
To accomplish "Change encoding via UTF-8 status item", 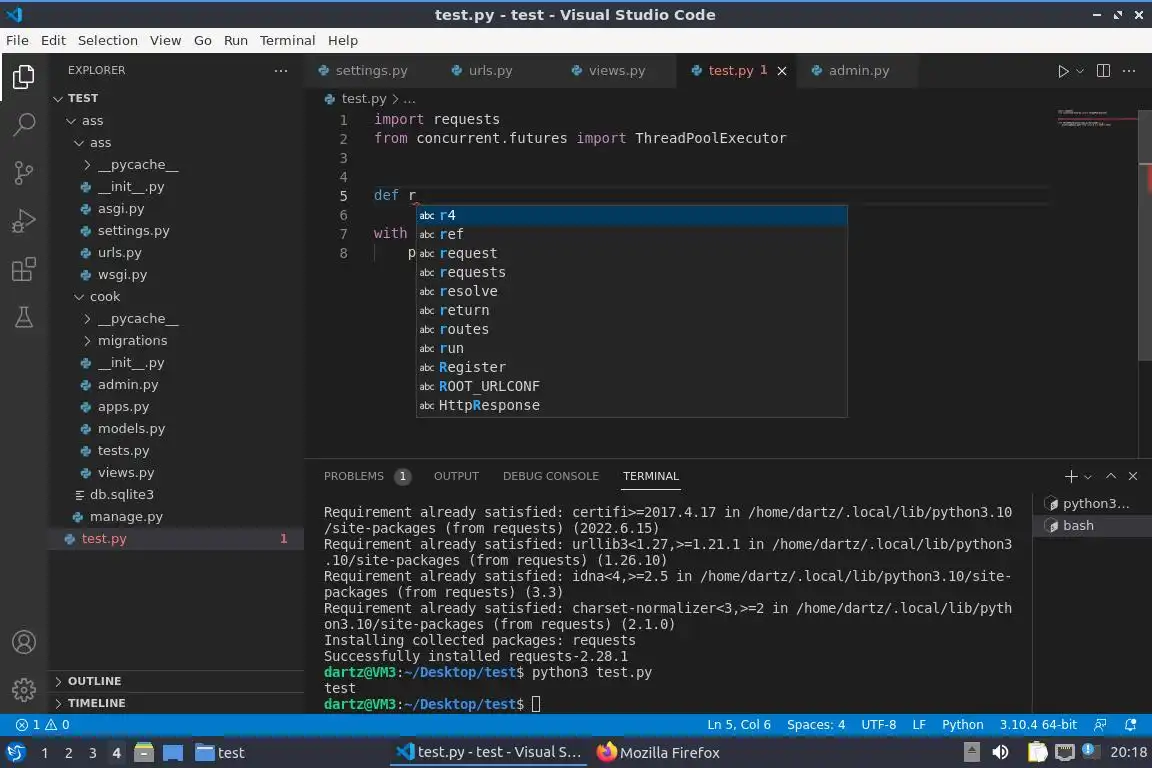I will (878, 725).
